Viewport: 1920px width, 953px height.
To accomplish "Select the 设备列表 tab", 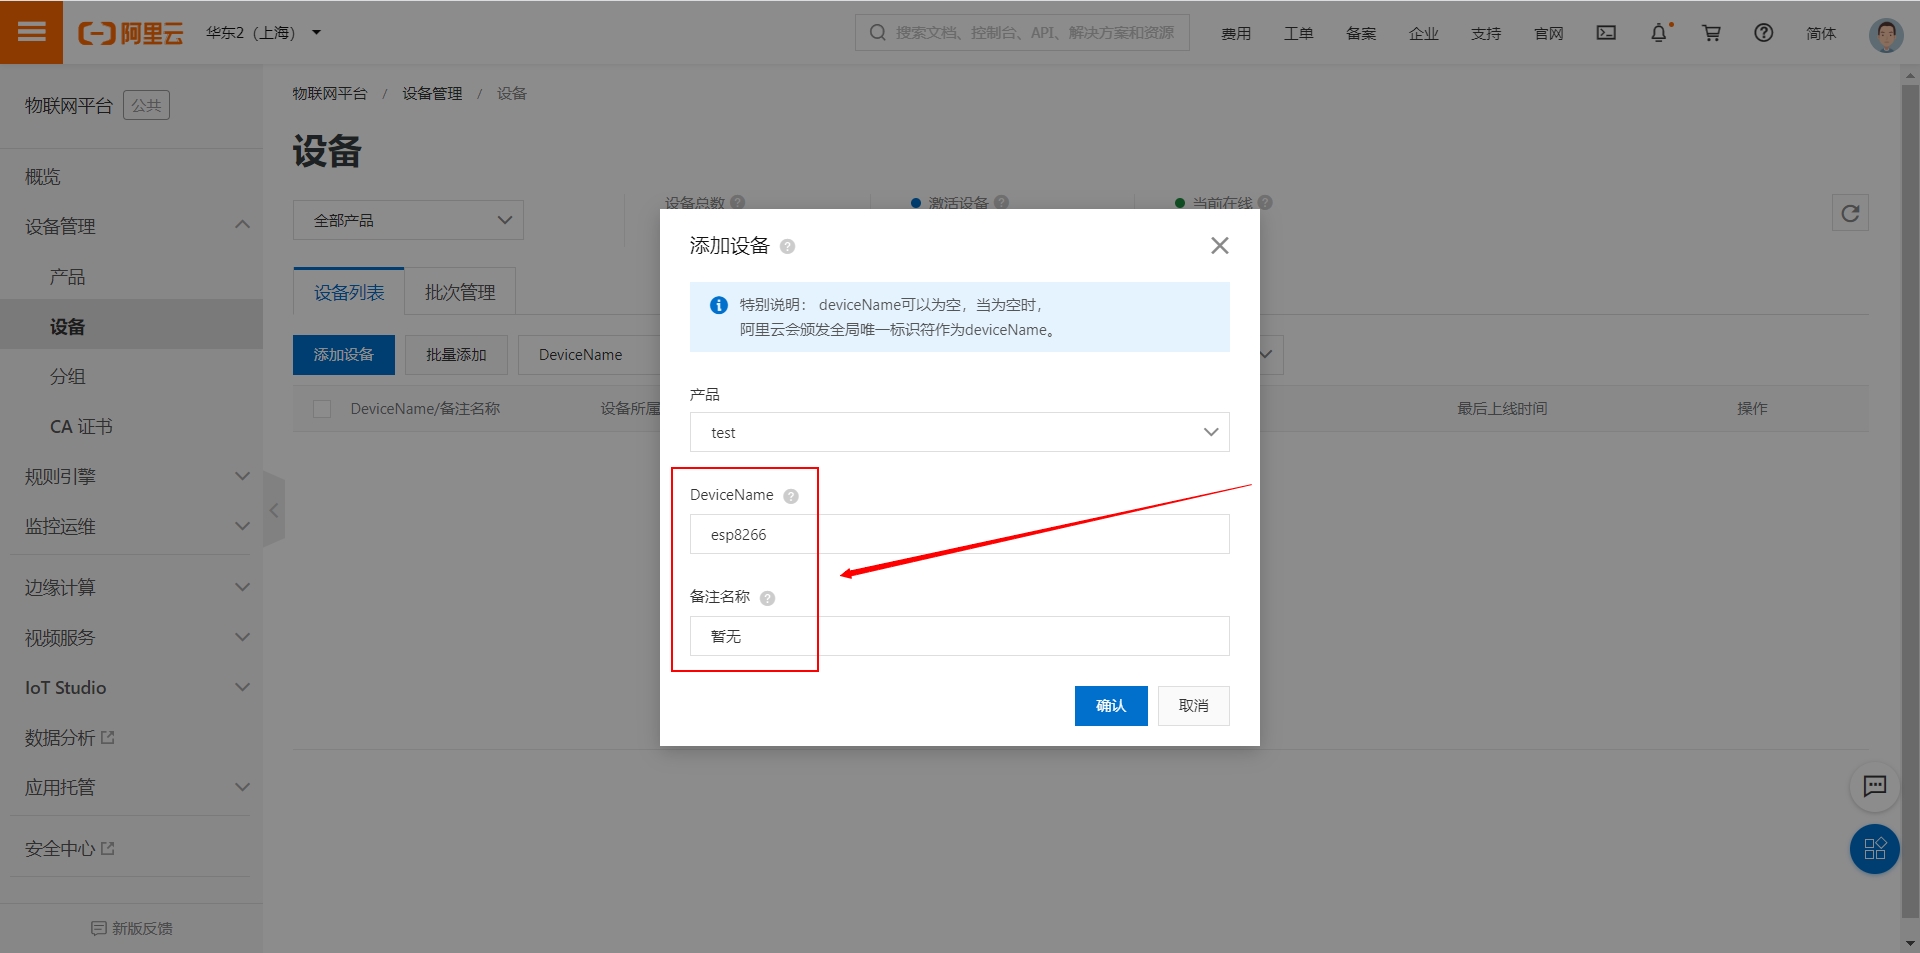I will point(348,291).
